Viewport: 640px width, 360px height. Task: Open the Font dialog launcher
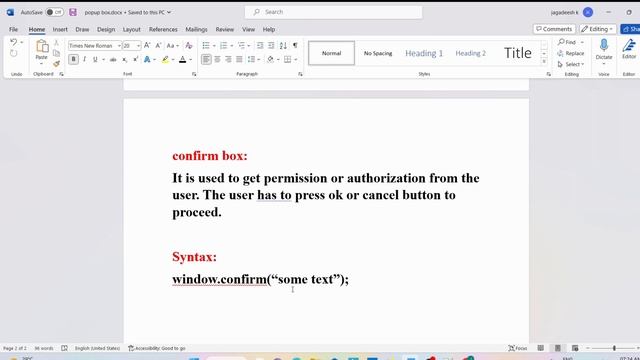[x=194, y=74]
